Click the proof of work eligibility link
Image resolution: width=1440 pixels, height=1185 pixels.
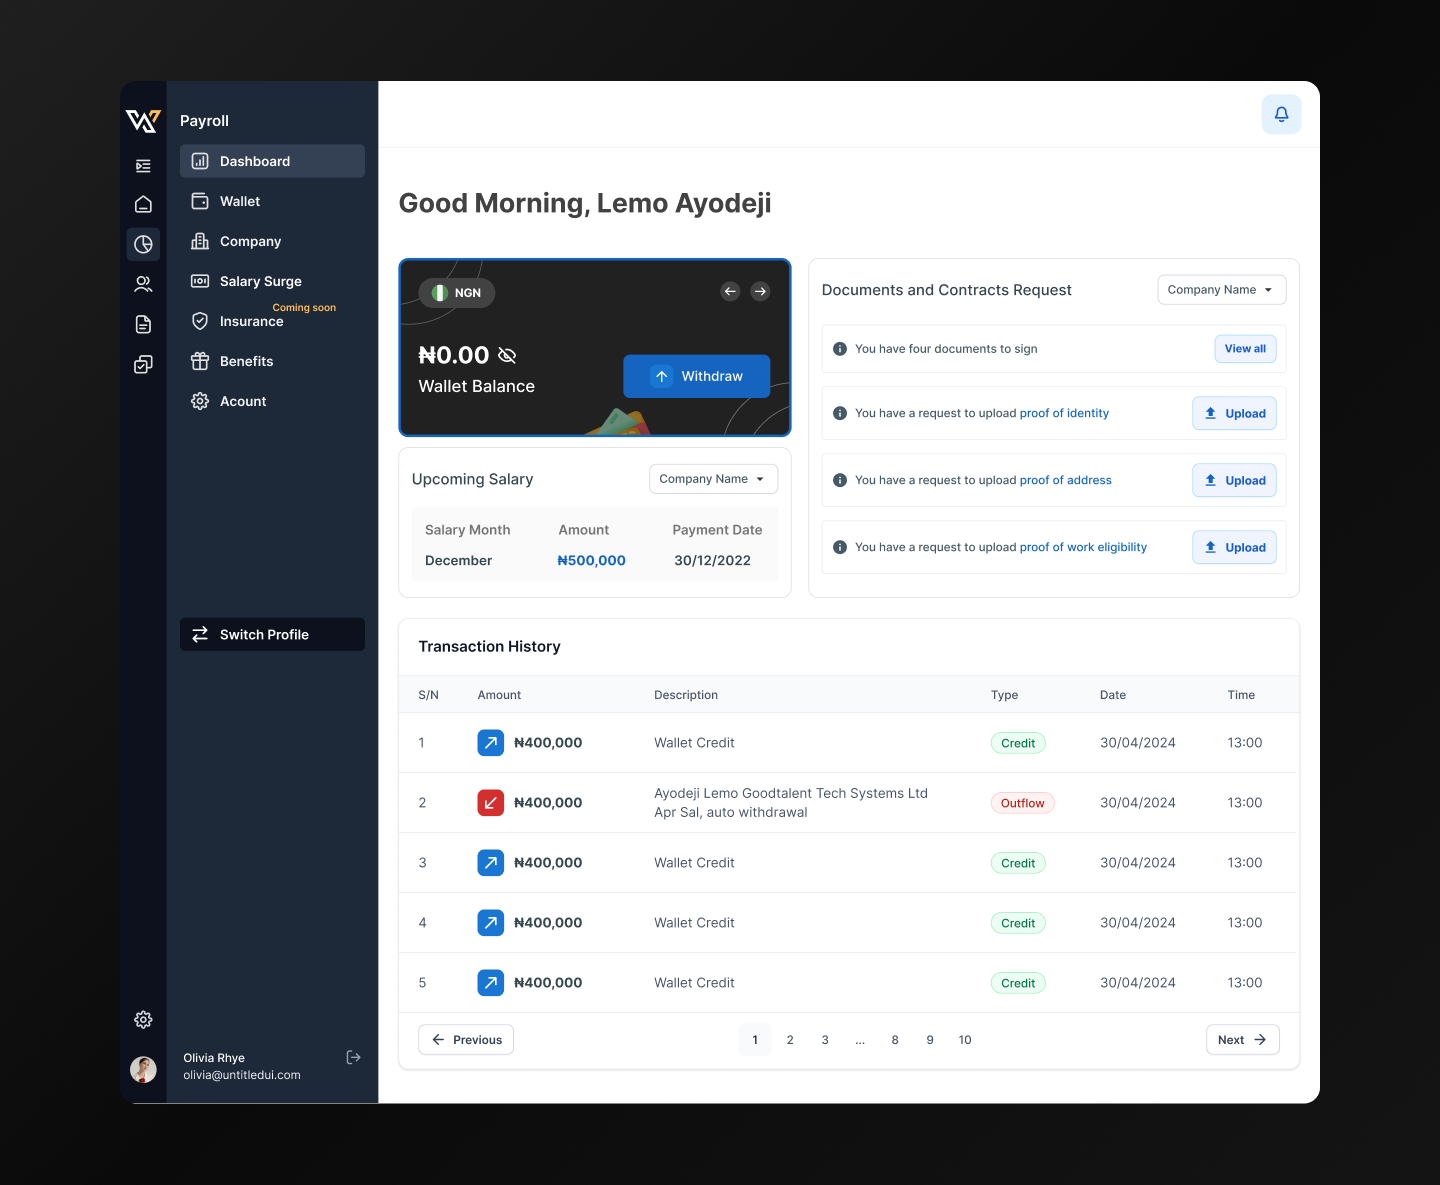tap(1083, 547)
